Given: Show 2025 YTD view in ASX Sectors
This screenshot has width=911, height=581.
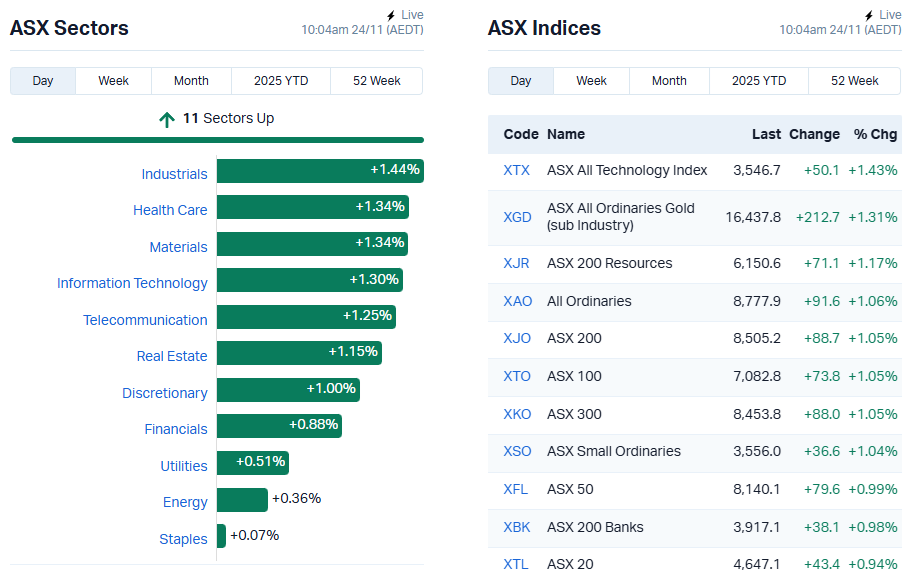Looking at the screenshot, I should [x=281, y=81].
